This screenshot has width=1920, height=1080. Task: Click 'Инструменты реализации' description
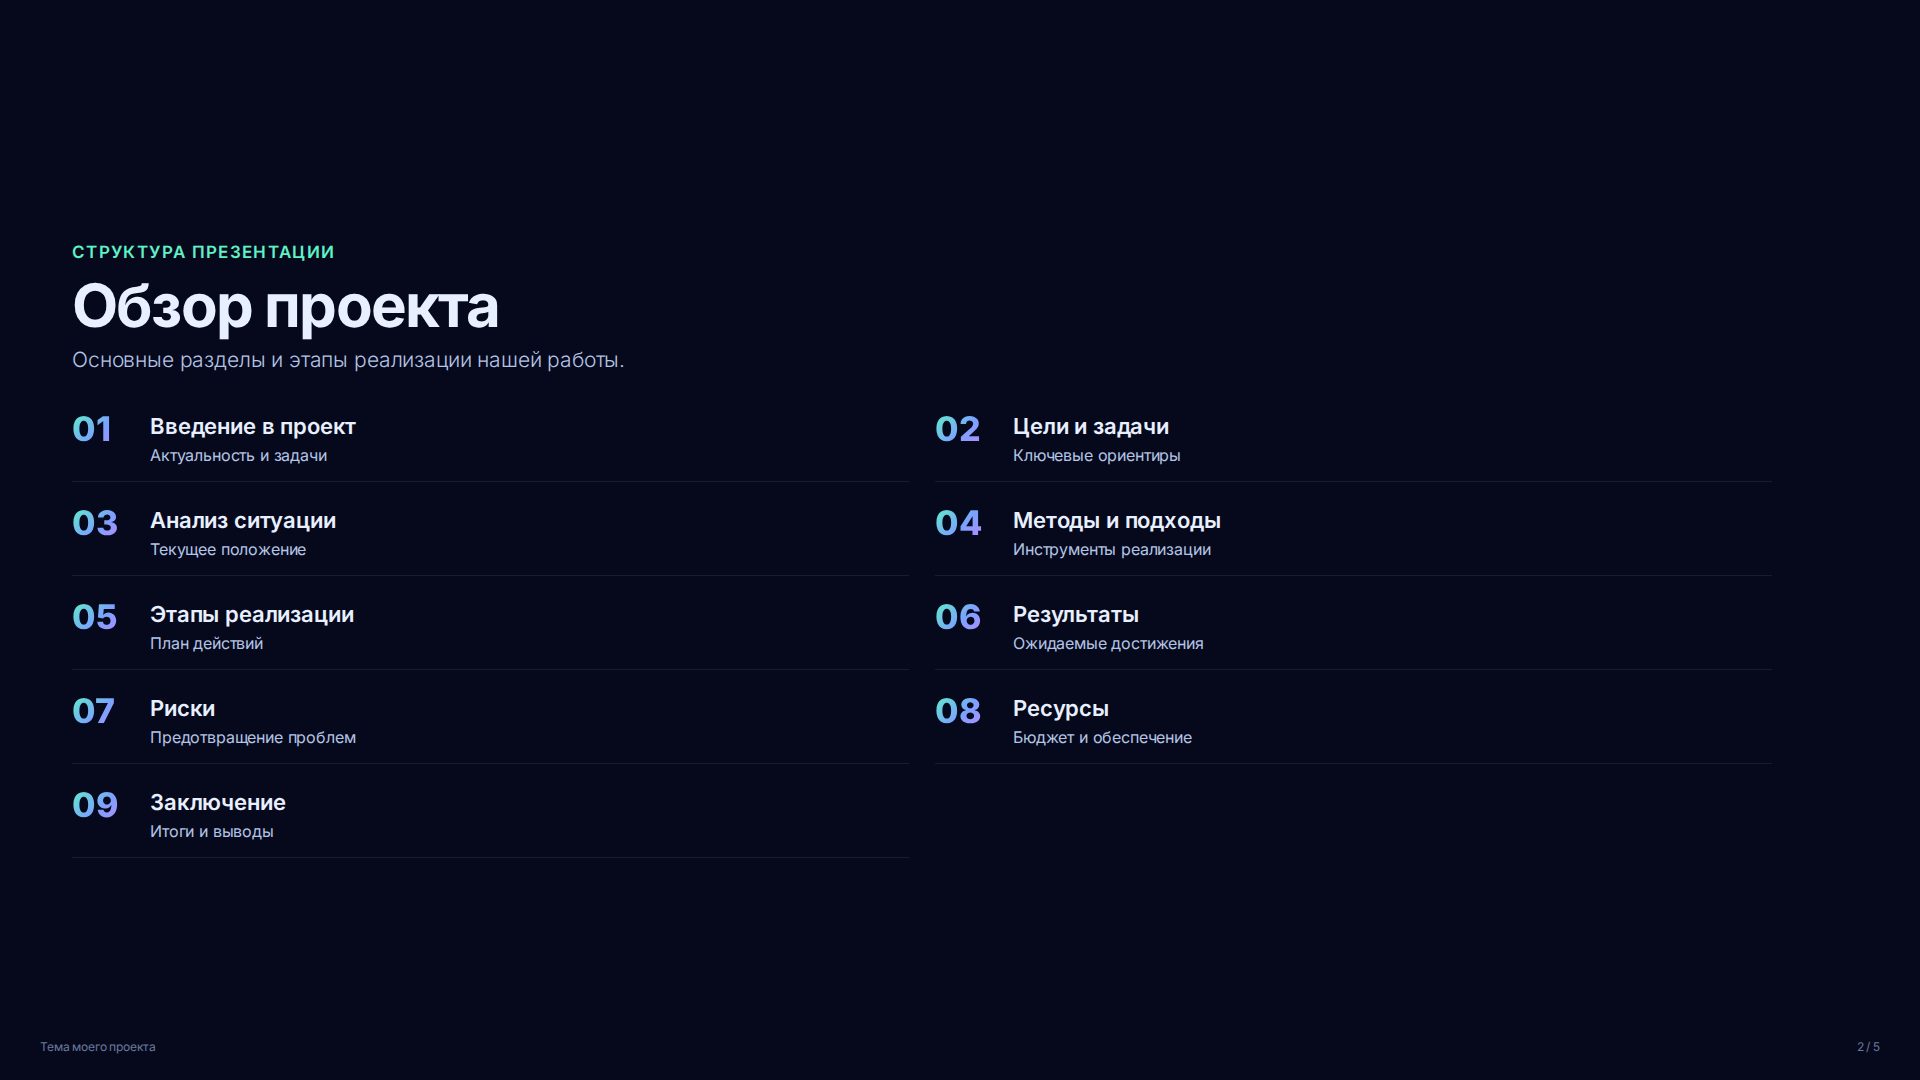pyautogui.click(x=1112, y=550)
